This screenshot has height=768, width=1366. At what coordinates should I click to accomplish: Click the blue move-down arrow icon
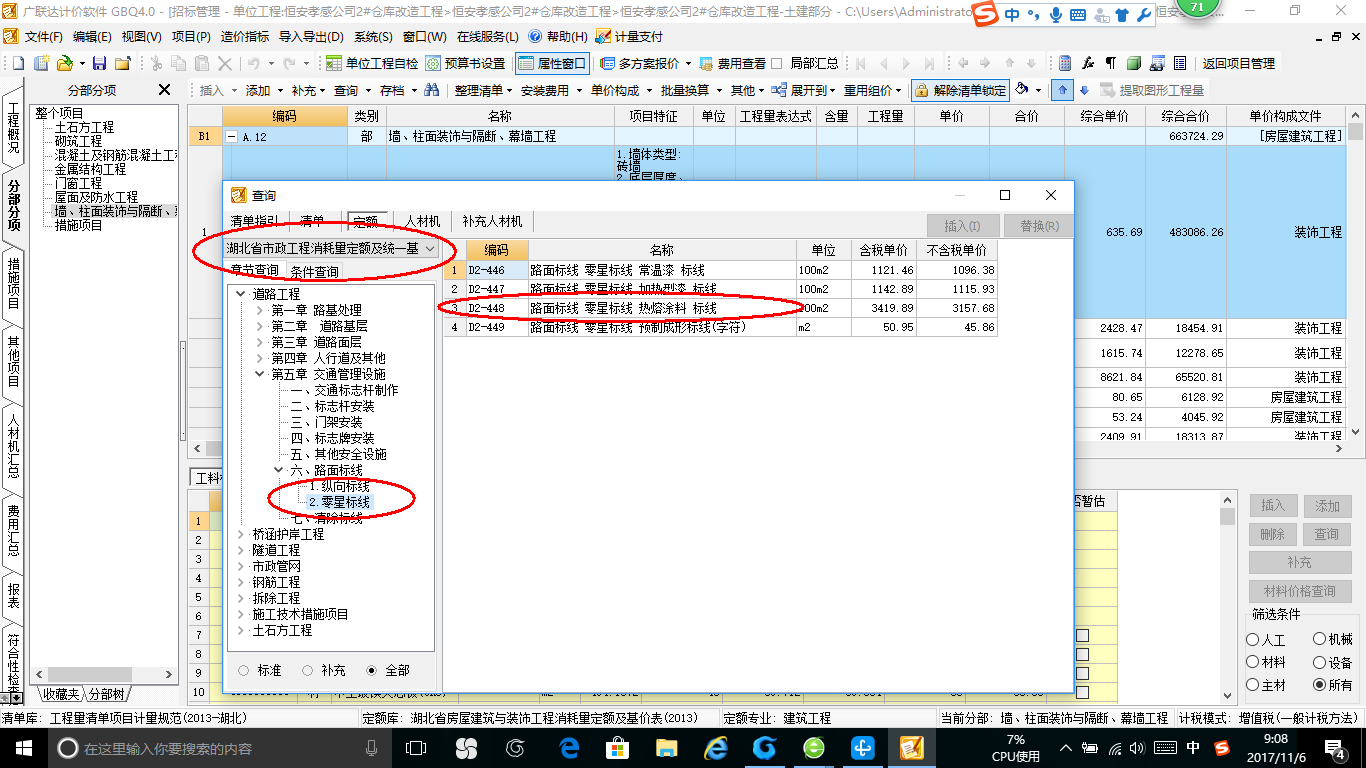[x=1085, y=90]
